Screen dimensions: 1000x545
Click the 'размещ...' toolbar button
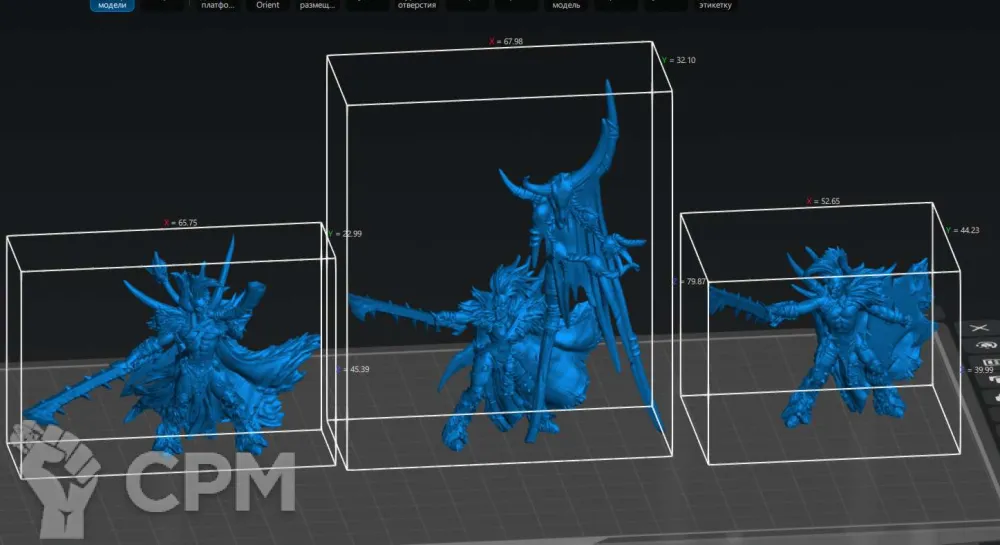318,5
